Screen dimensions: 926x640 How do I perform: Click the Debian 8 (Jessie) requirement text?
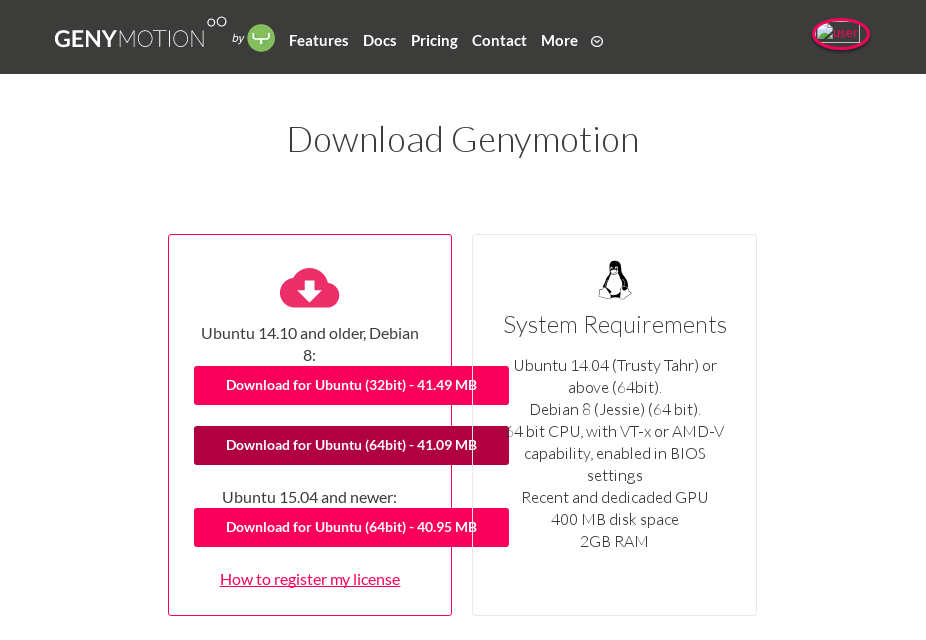coord(615,410)
